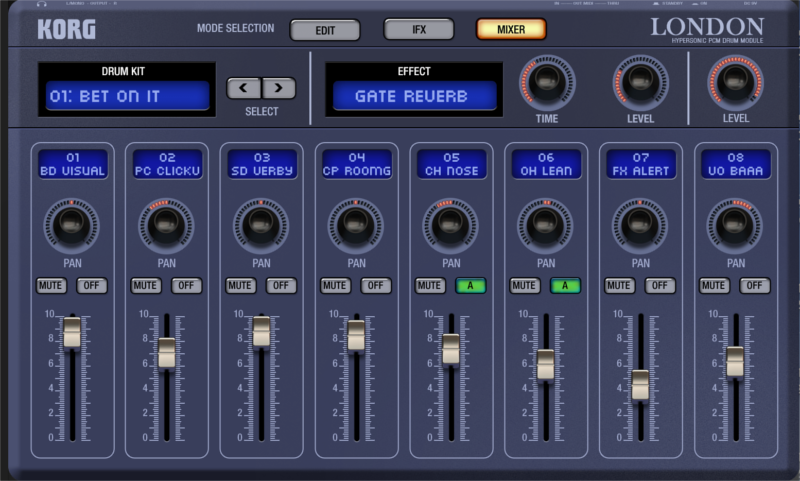800x481 pixels.
Task: Mute channel 03 SD VERBY
Action: click(x=241, y=286)
